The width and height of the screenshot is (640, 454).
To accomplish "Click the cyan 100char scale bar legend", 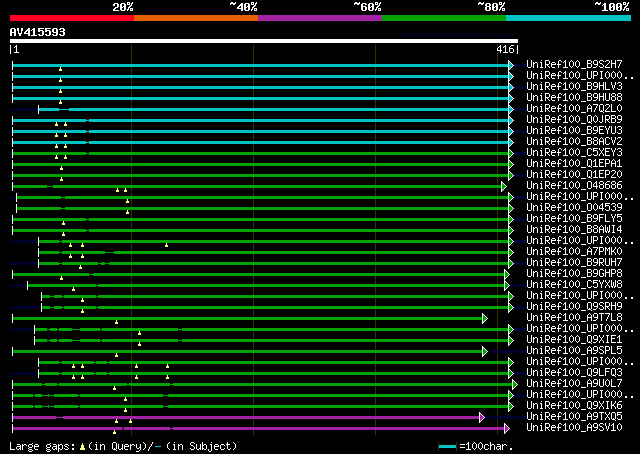I will (x=447, y=446).
